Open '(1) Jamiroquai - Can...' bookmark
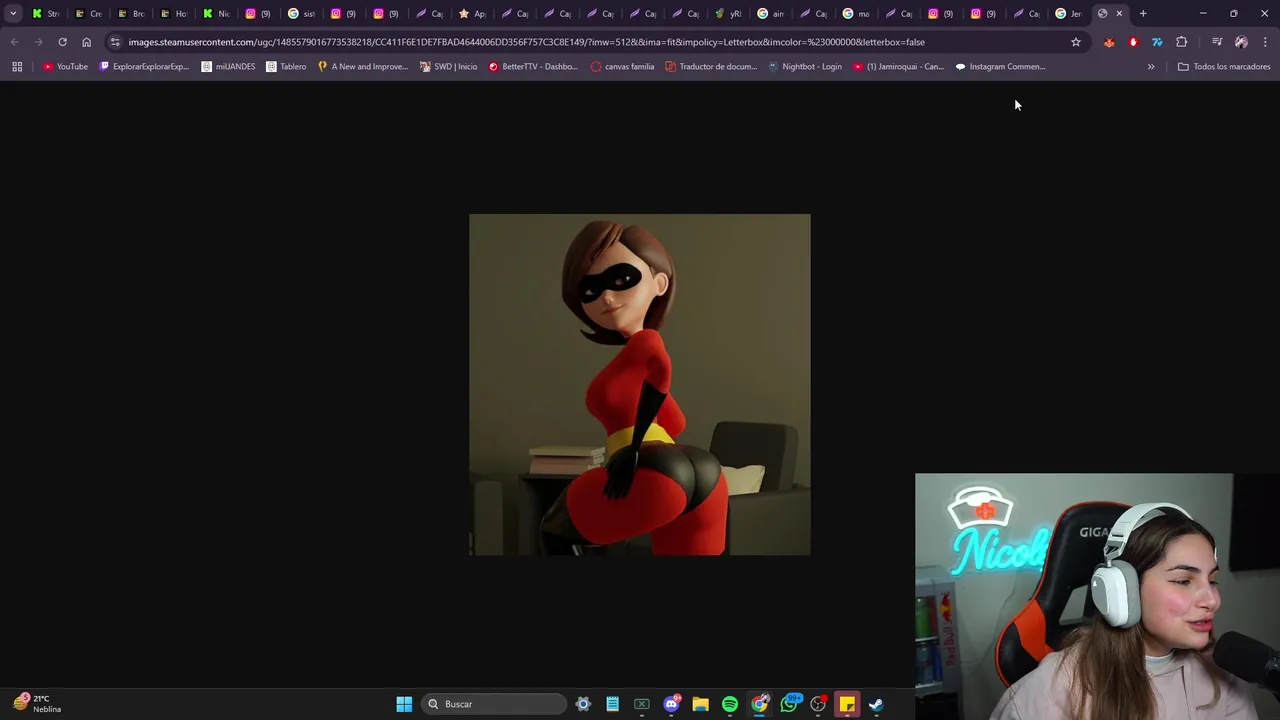The height and width of the screenshot is (720, 1280). coord(898,67)
